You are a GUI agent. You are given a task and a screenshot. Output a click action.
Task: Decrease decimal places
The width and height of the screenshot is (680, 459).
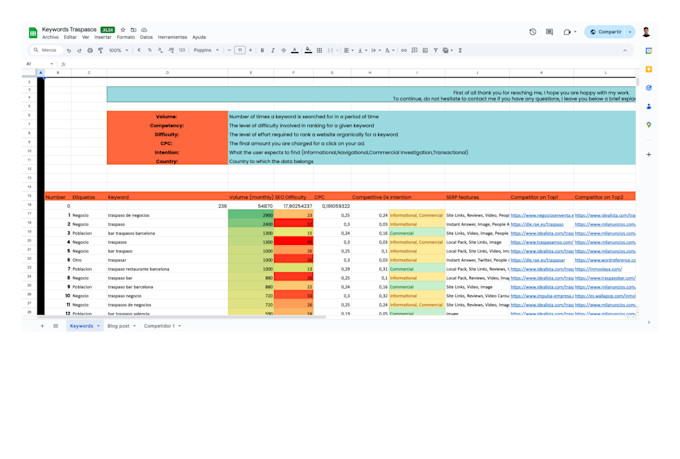coord(160,50)
